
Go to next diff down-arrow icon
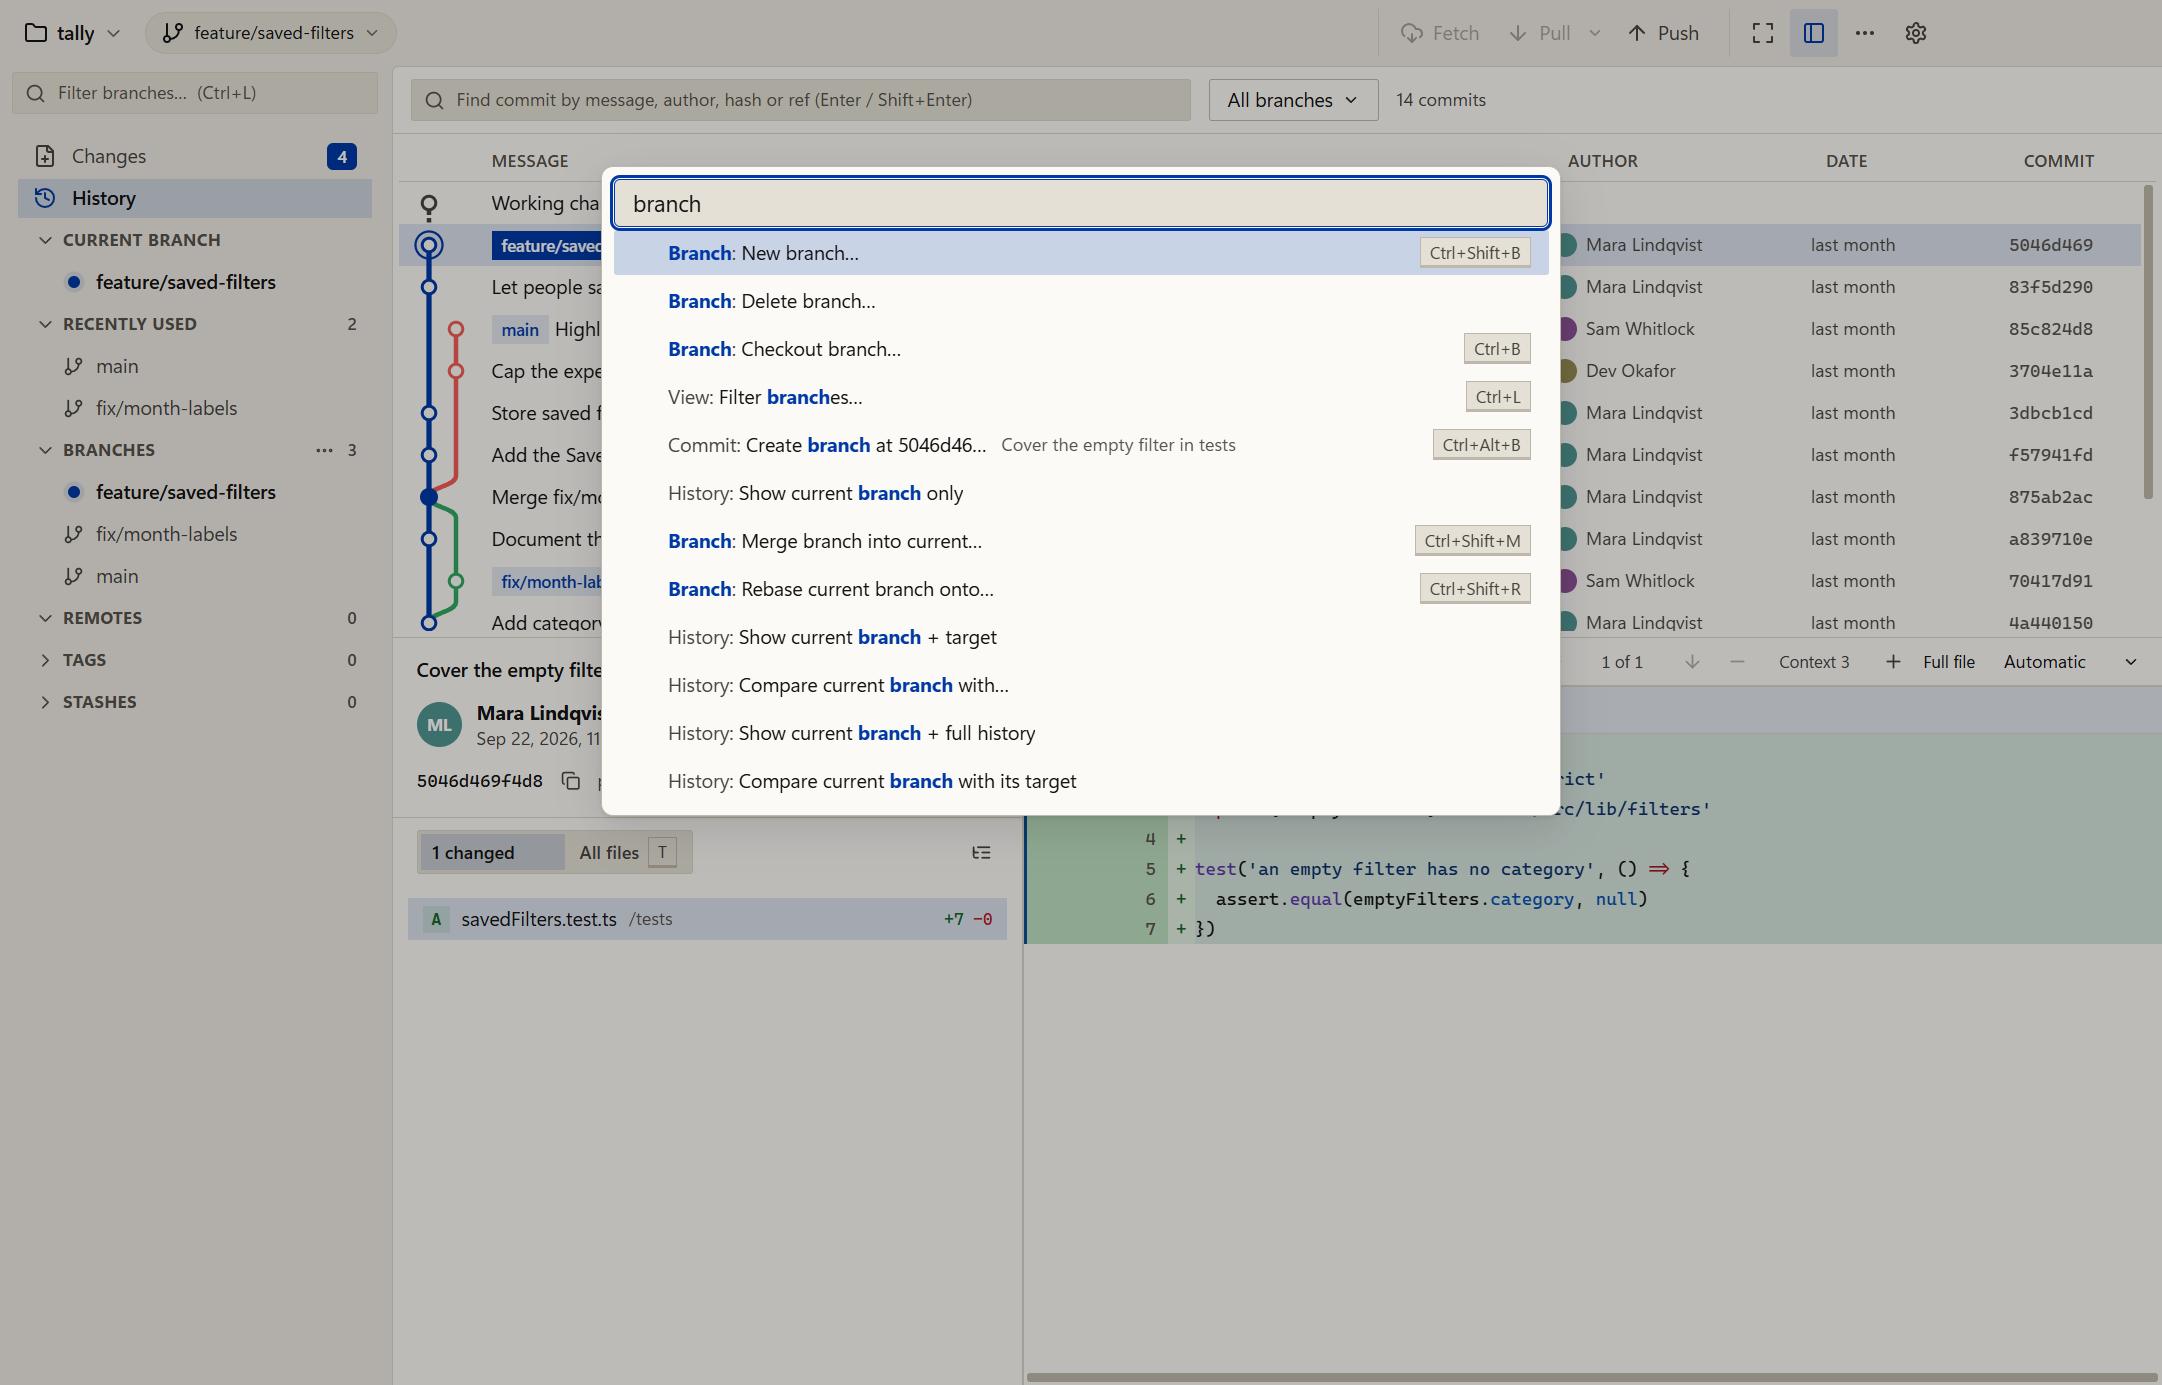(x=1692, y=662)
